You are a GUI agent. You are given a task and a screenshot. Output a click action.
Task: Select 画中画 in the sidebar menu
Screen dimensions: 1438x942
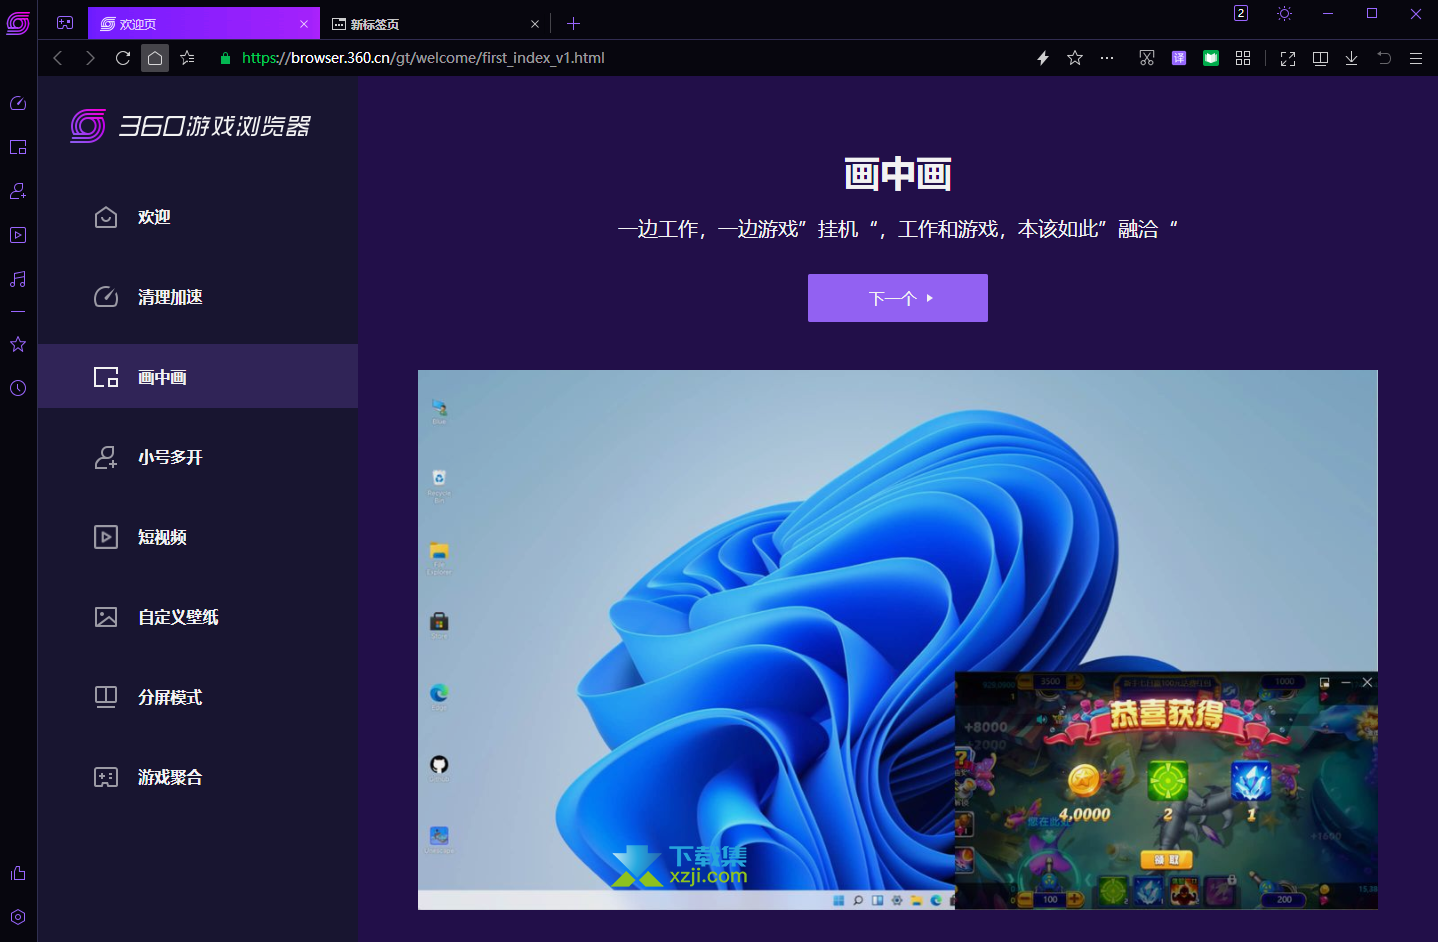pos(198,377)
